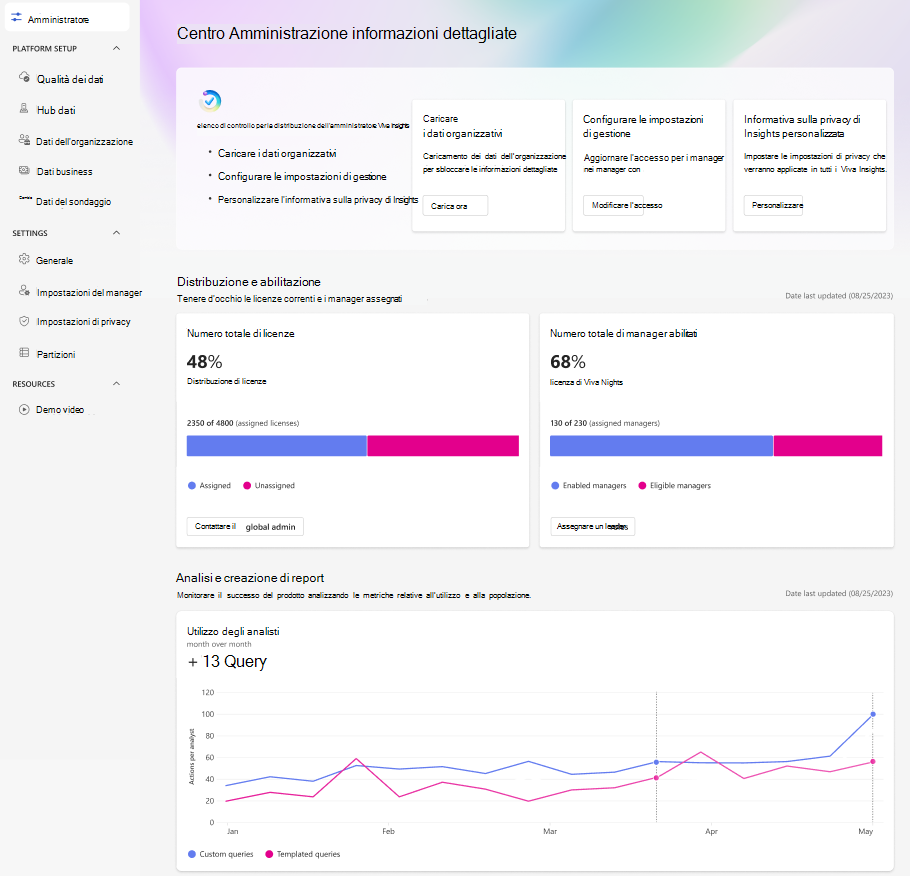Click the Dati business icon
This screenshot has height=876, width=910.
click(x=24, y=170)
